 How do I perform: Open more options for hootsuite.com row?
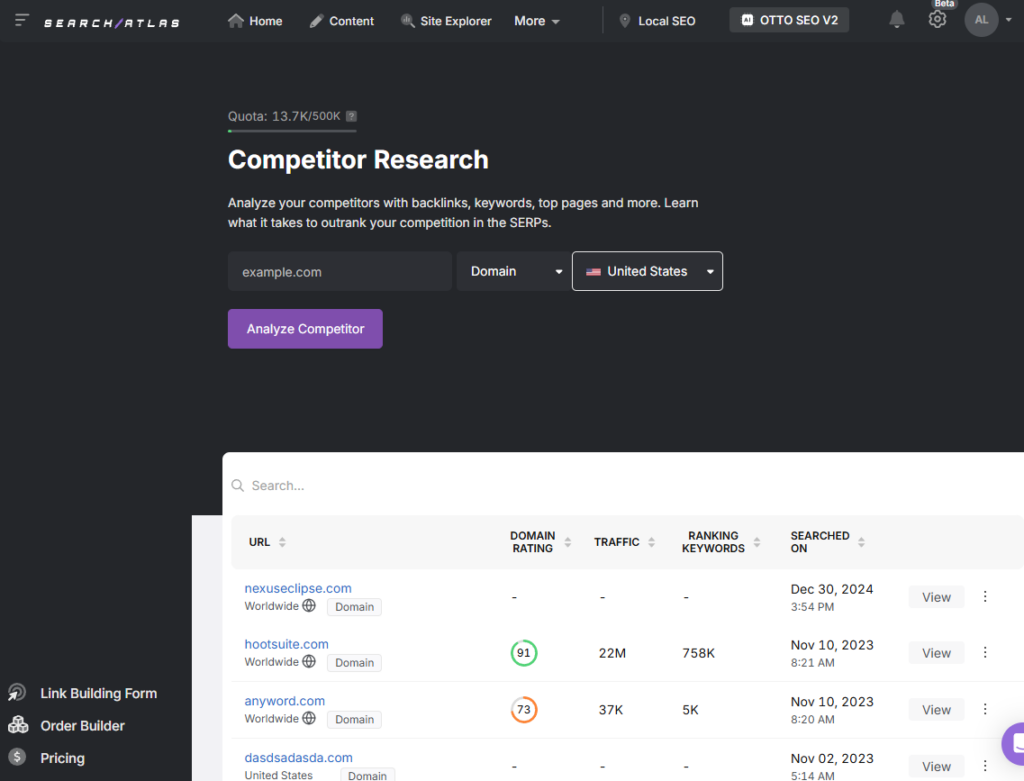(x=985, y=652)
